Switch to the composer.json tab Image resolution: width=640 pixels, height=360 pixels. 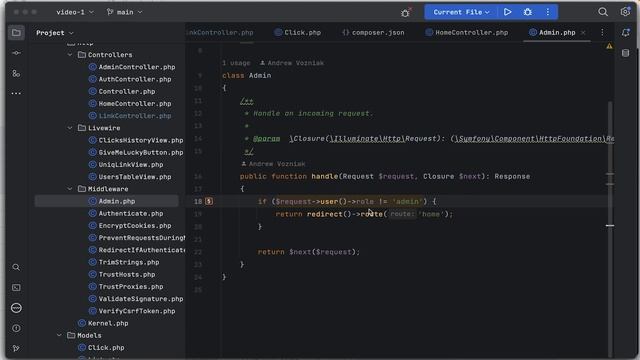(x=373, y=33)
